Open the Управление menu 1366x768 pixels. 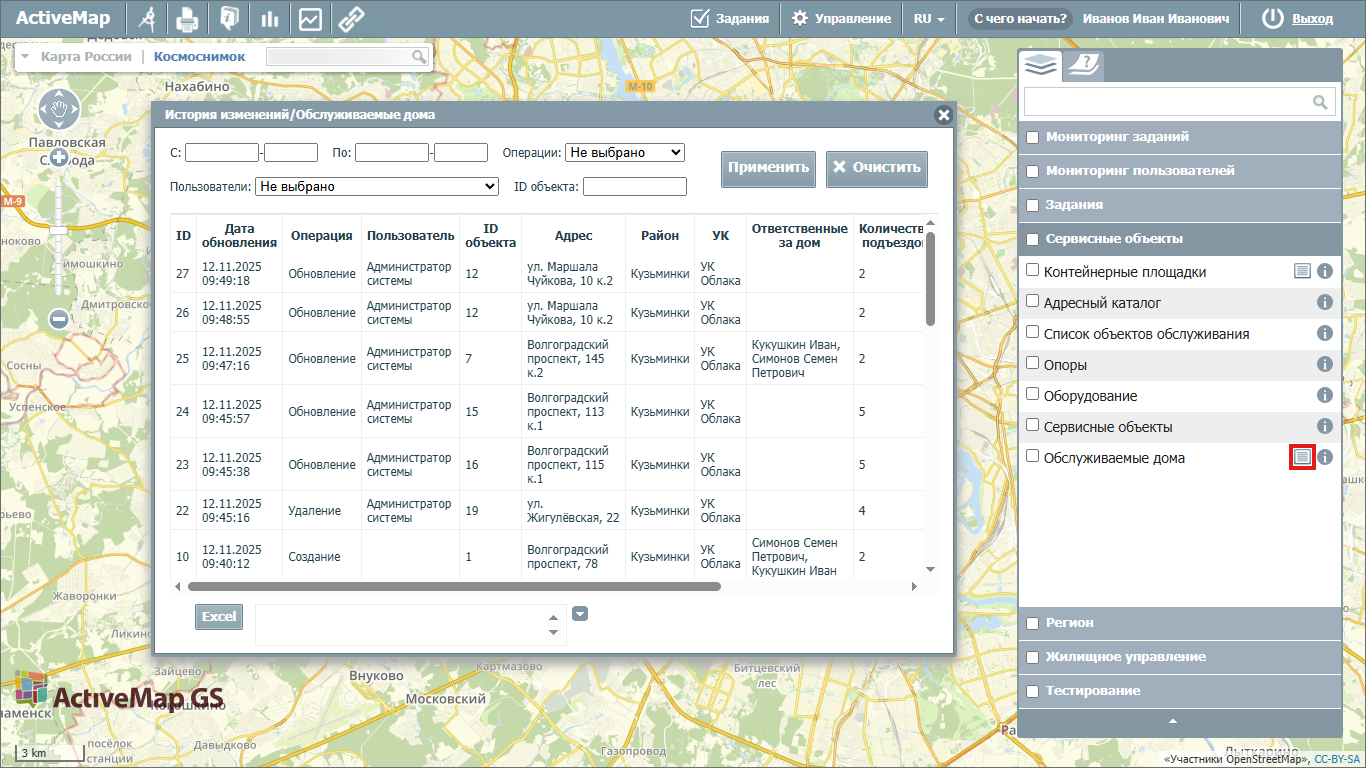coord(841,18)
